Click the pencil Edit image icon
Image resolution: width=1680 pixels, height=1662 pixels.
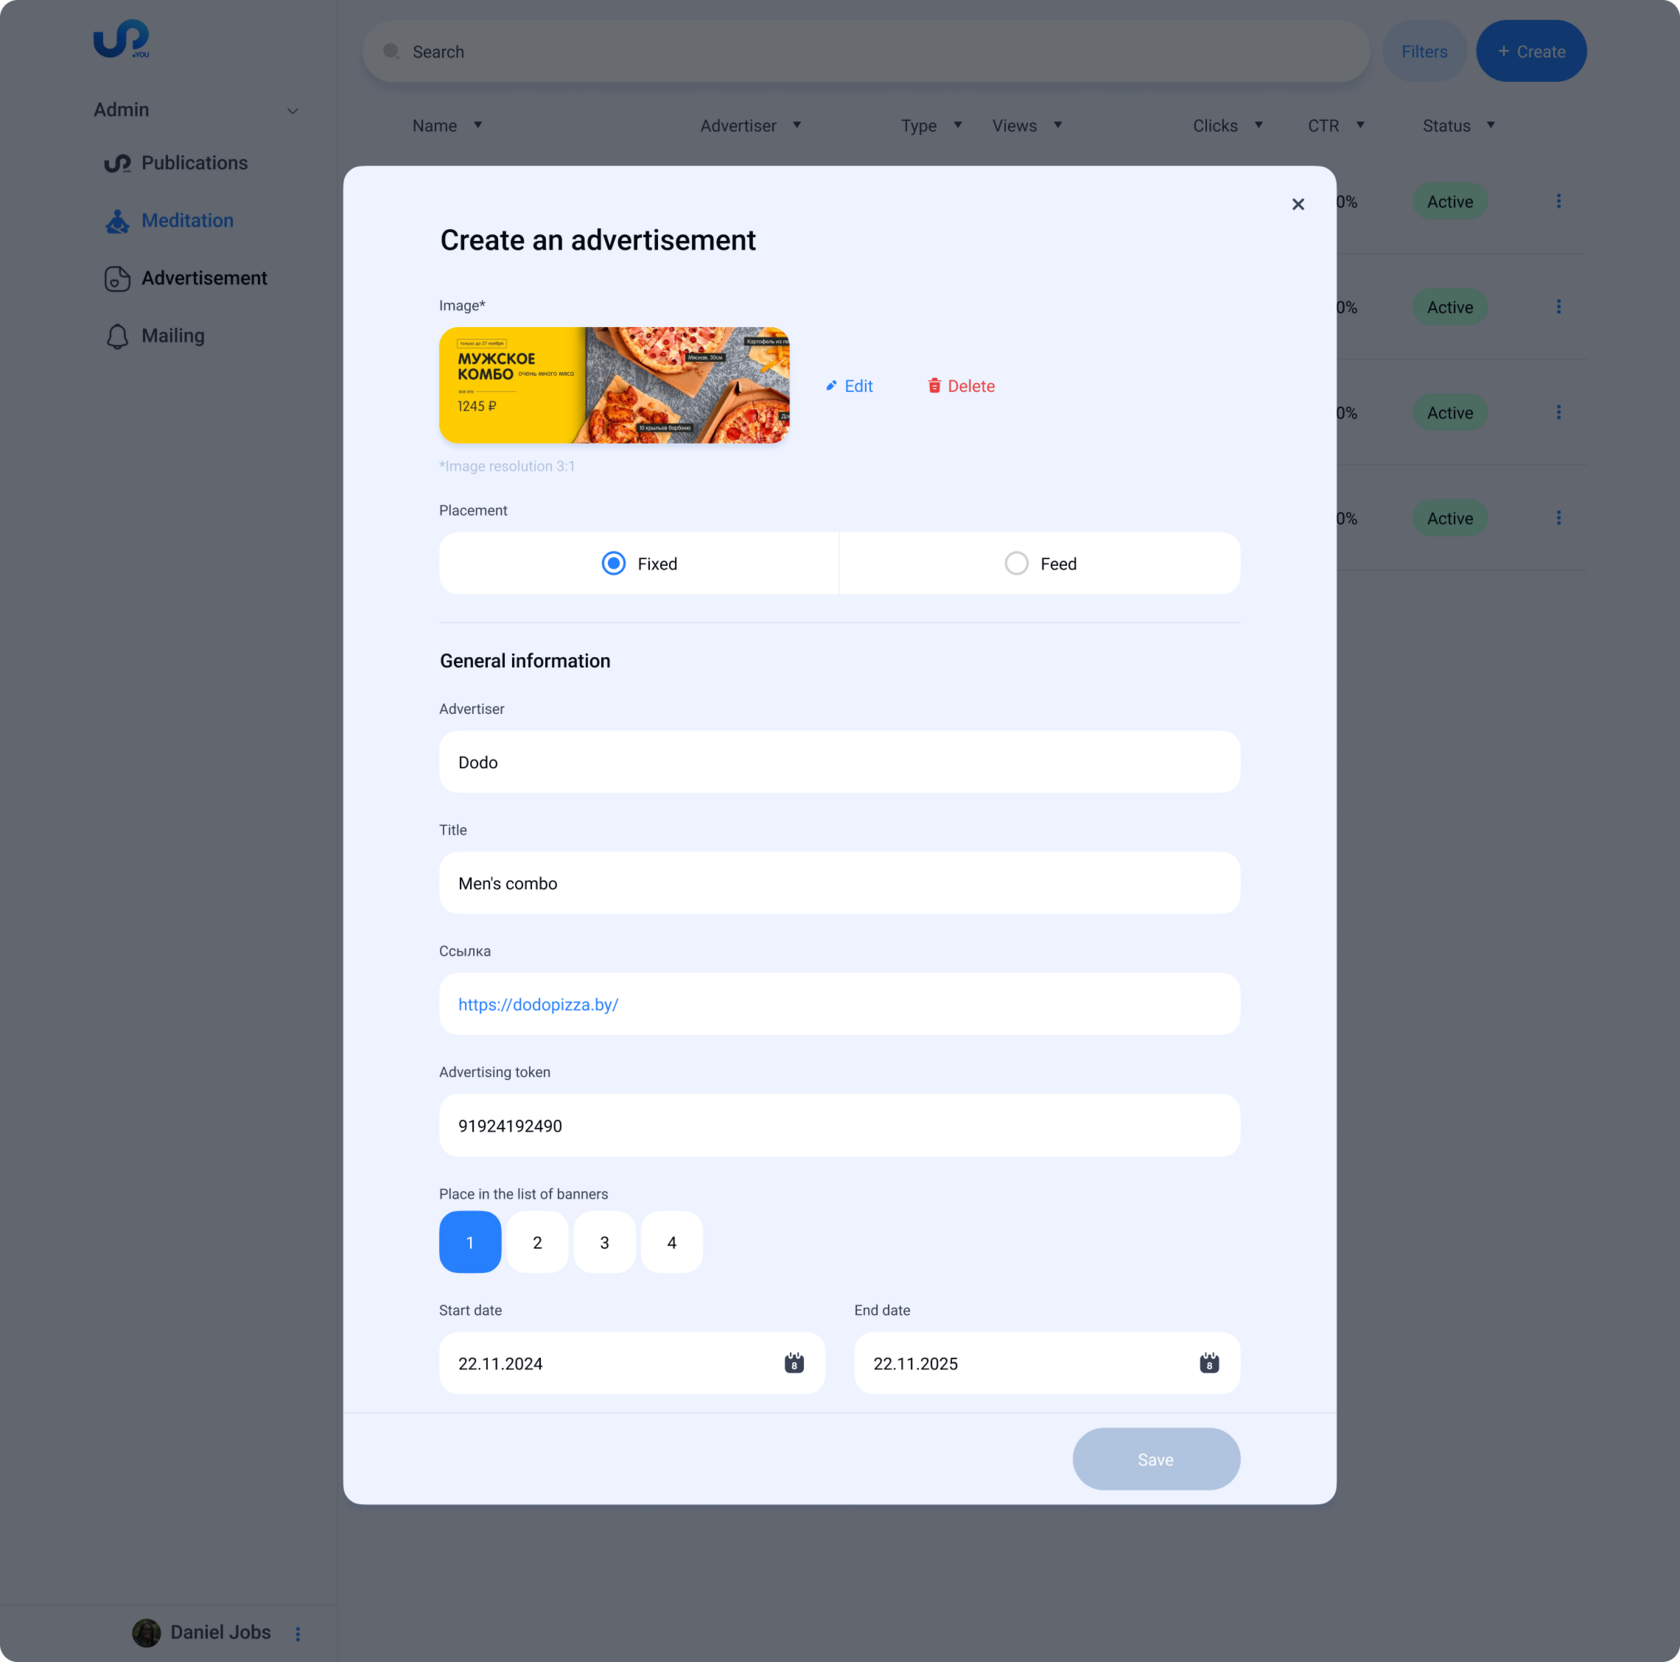(831, 386)
